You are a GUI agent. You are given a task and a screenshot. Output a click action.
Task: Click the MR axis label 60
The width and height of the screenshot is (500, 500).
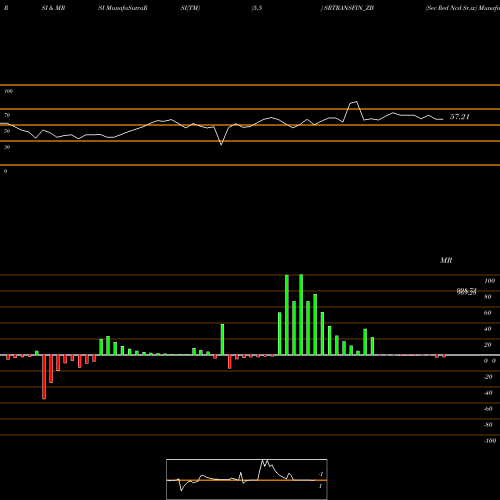coord(487,313)
